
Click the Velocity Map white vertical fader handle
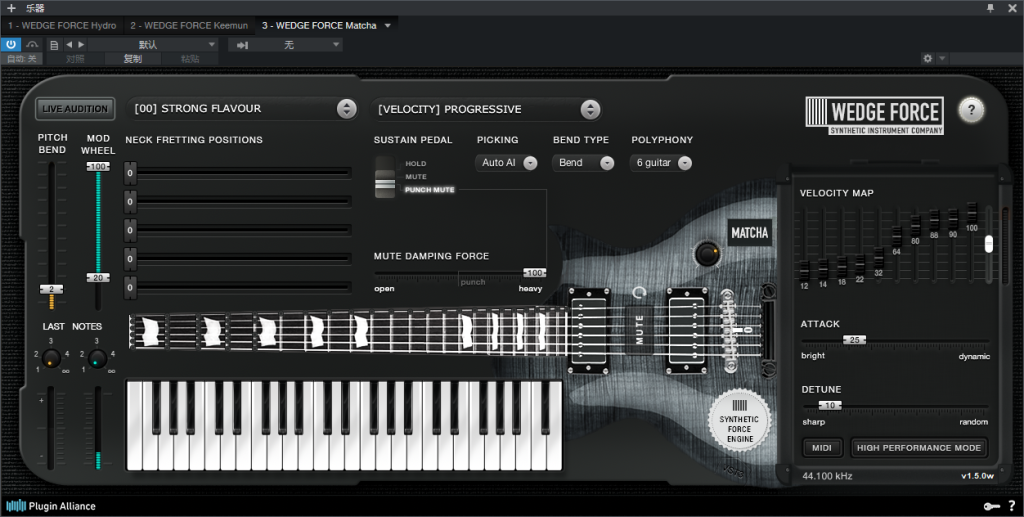(x=989, y=244)
